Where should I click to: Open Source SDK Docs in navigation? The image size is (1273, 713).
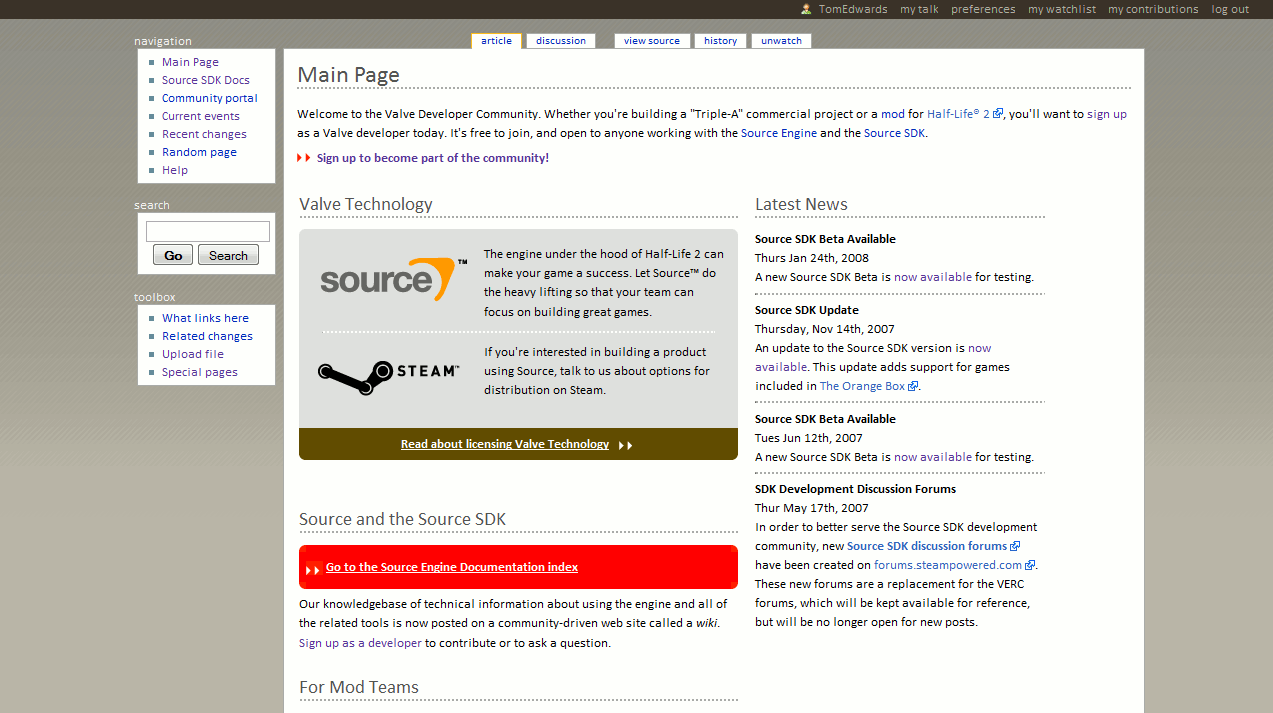pyautogui.click(x=206, y=80)
